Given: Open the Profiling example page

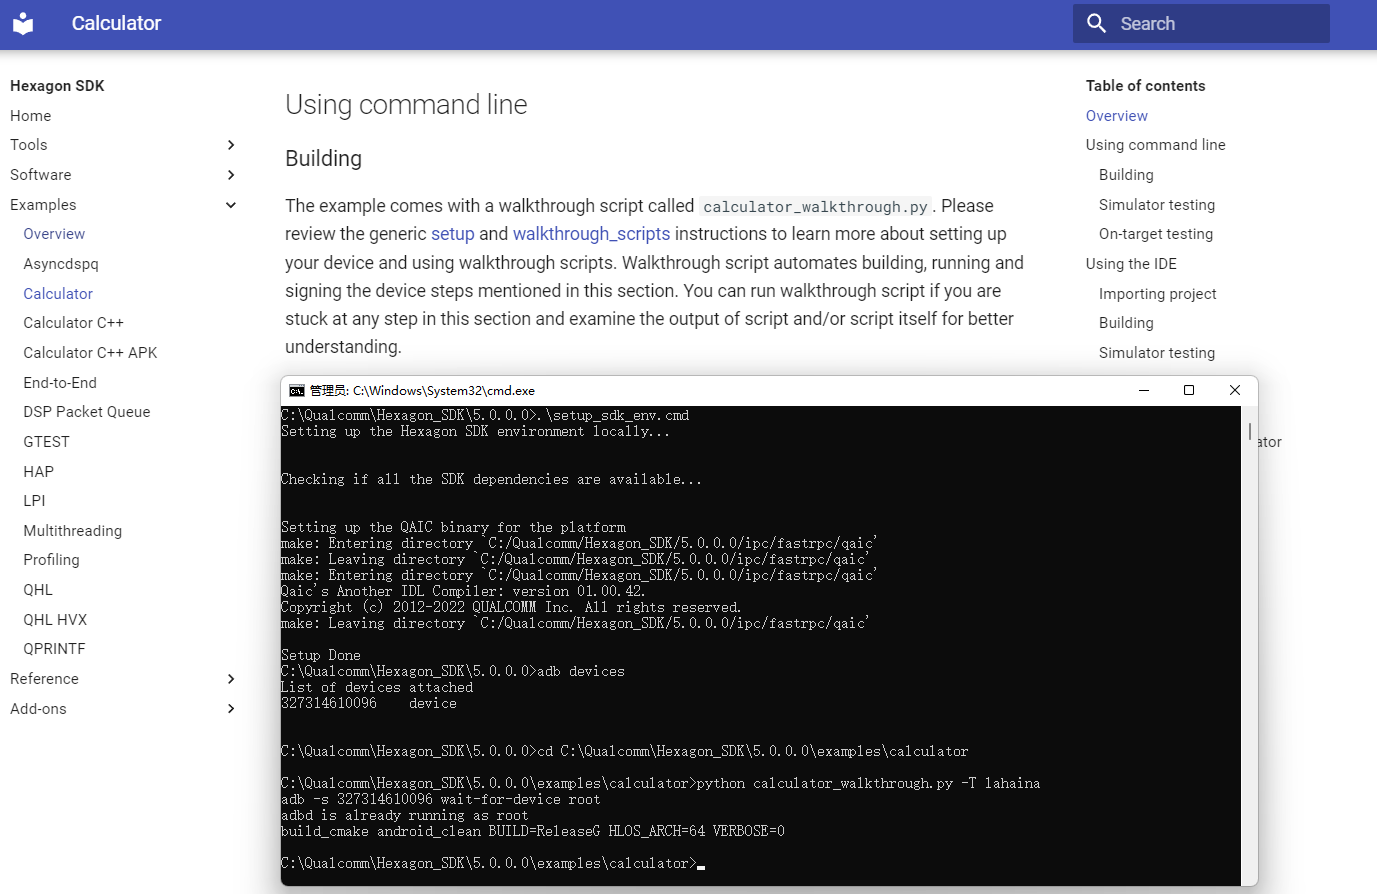Looking at the screenshot, I should coord(51,560).
